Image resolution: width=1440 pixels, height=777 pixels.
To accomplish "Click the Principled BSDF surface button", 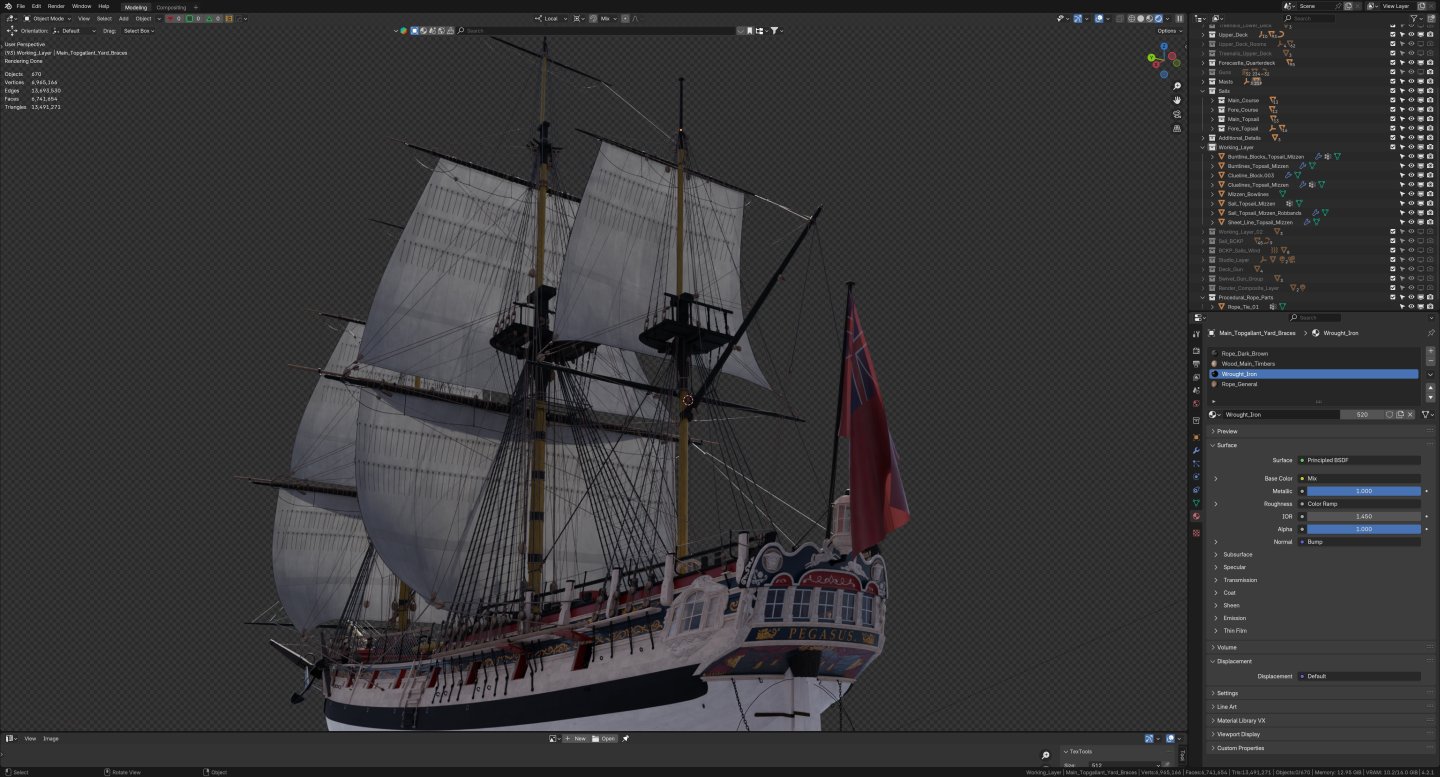I will coord(1359,460).
